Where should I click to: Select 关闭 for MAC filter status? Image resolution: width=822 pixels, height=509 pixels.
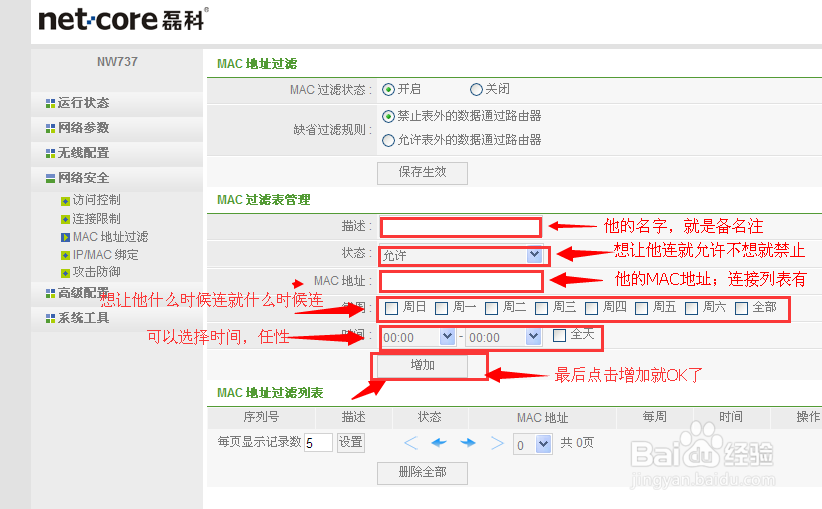(x=476, y=90)
